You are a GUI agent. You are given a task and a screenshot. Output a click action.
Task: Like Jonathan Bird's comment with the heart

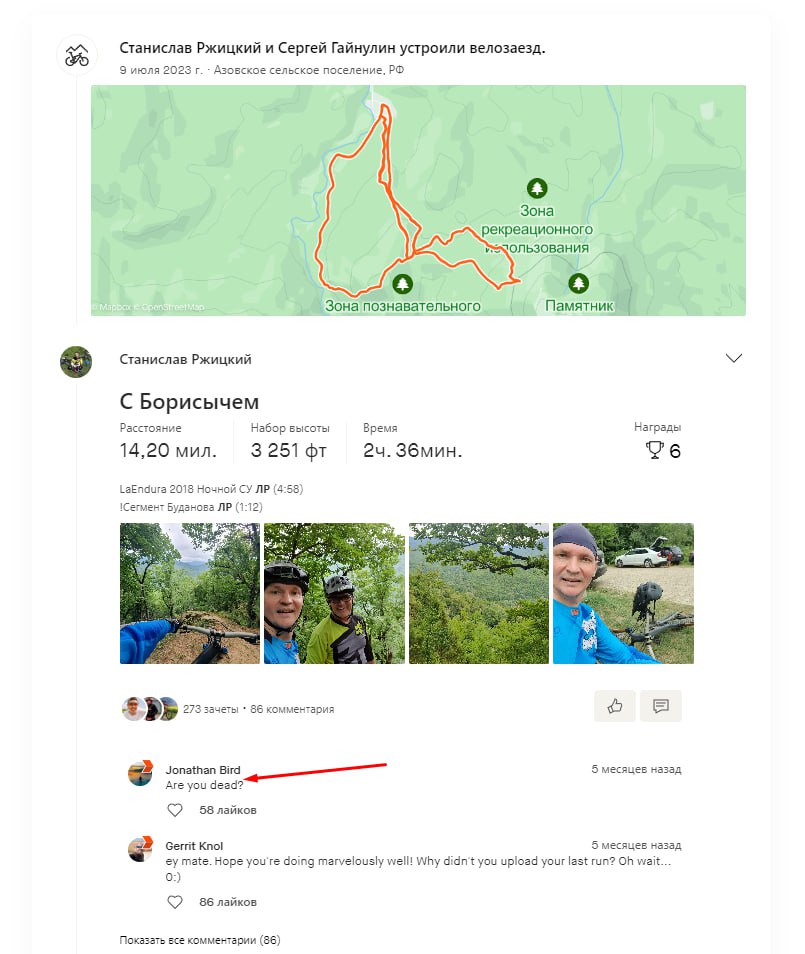(175, 810)
